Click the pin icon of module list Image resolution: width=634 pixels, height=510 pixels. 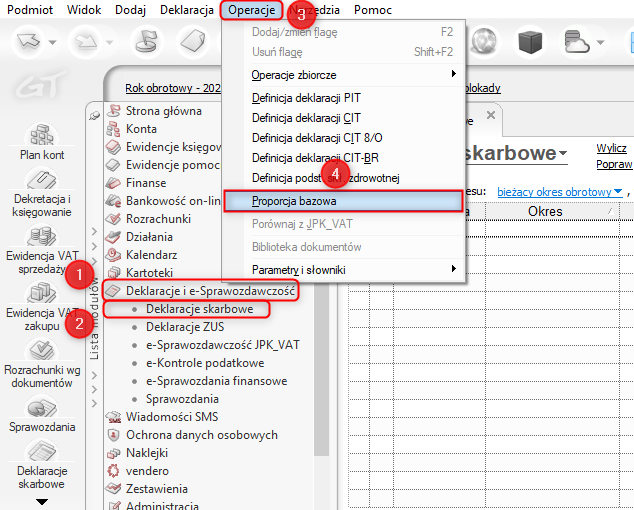pyautogui.click(x=94, y=116)
